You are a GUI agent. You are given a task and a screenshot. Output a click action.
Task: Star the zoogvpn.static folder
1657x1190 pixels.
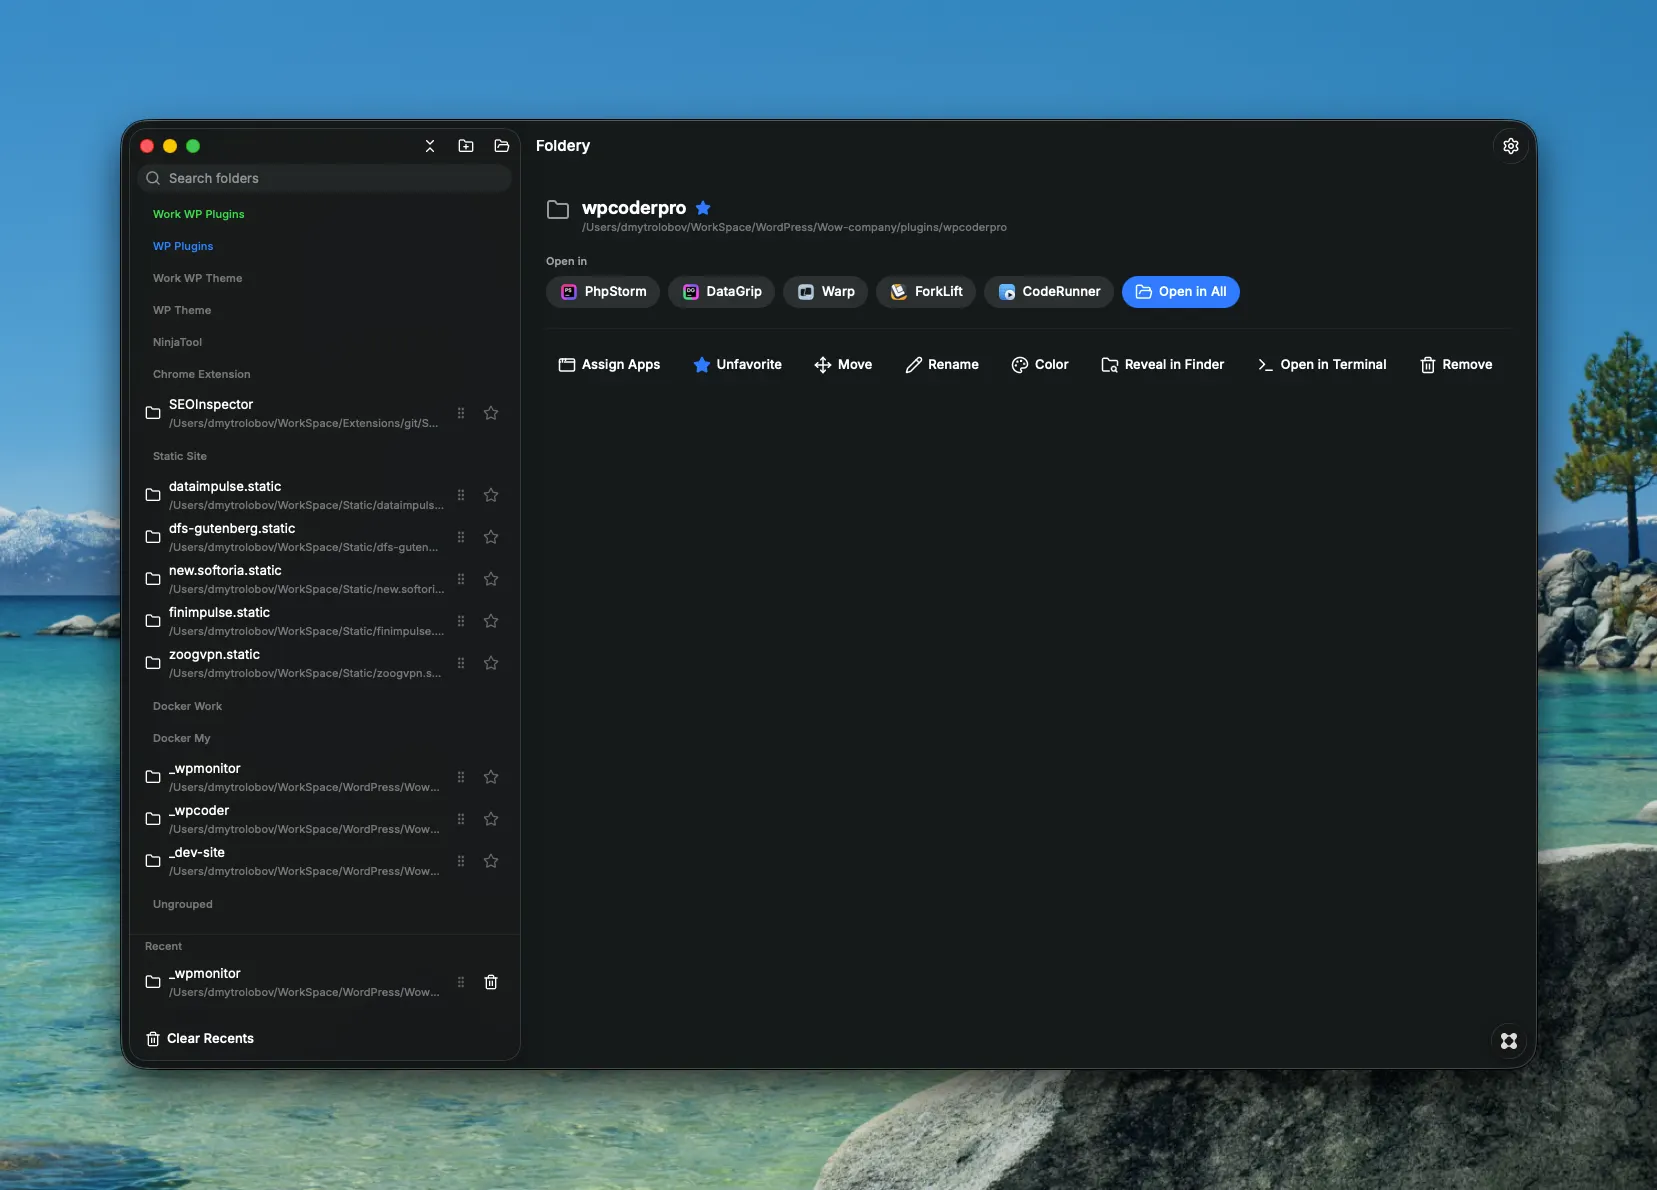(491, 663)
